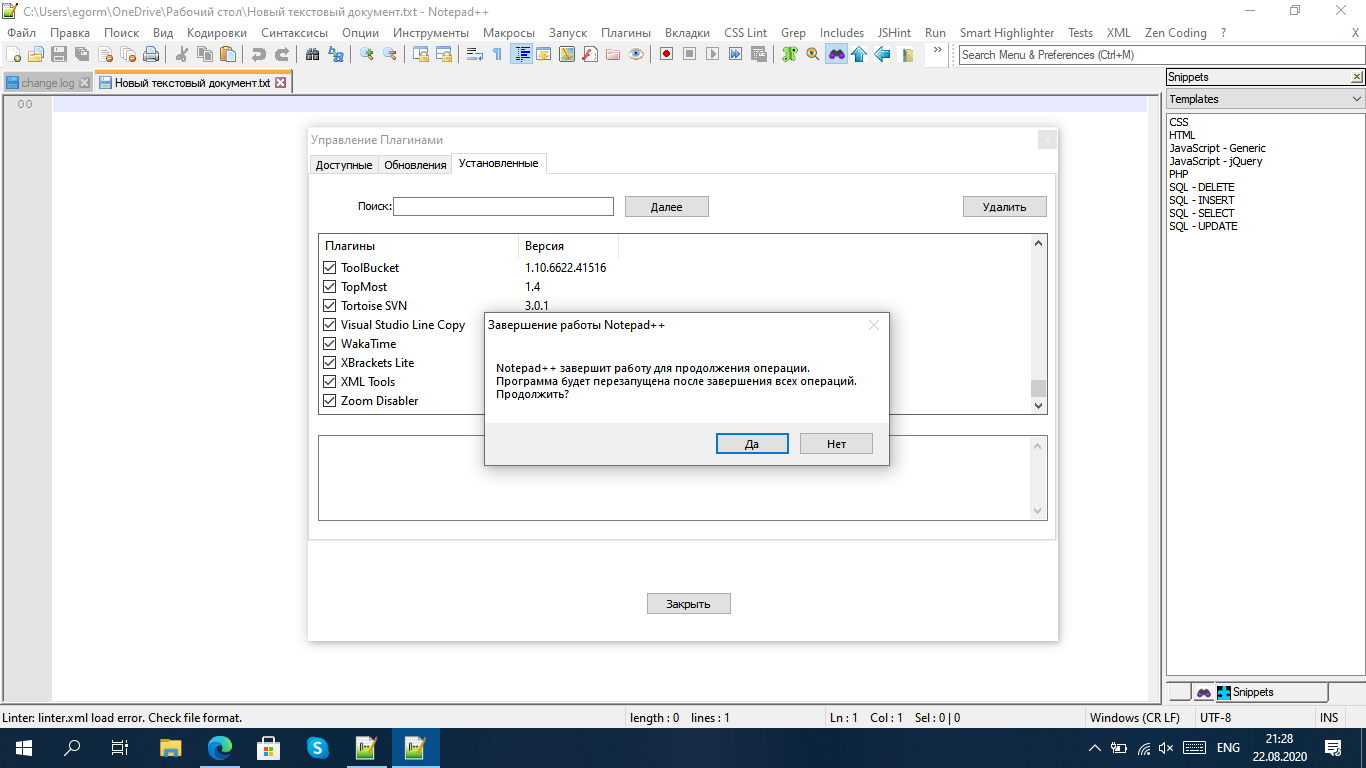The image size is (1366, 768).
Task: Toggle the indent guide toolbar icon
Action: (521, 54)
